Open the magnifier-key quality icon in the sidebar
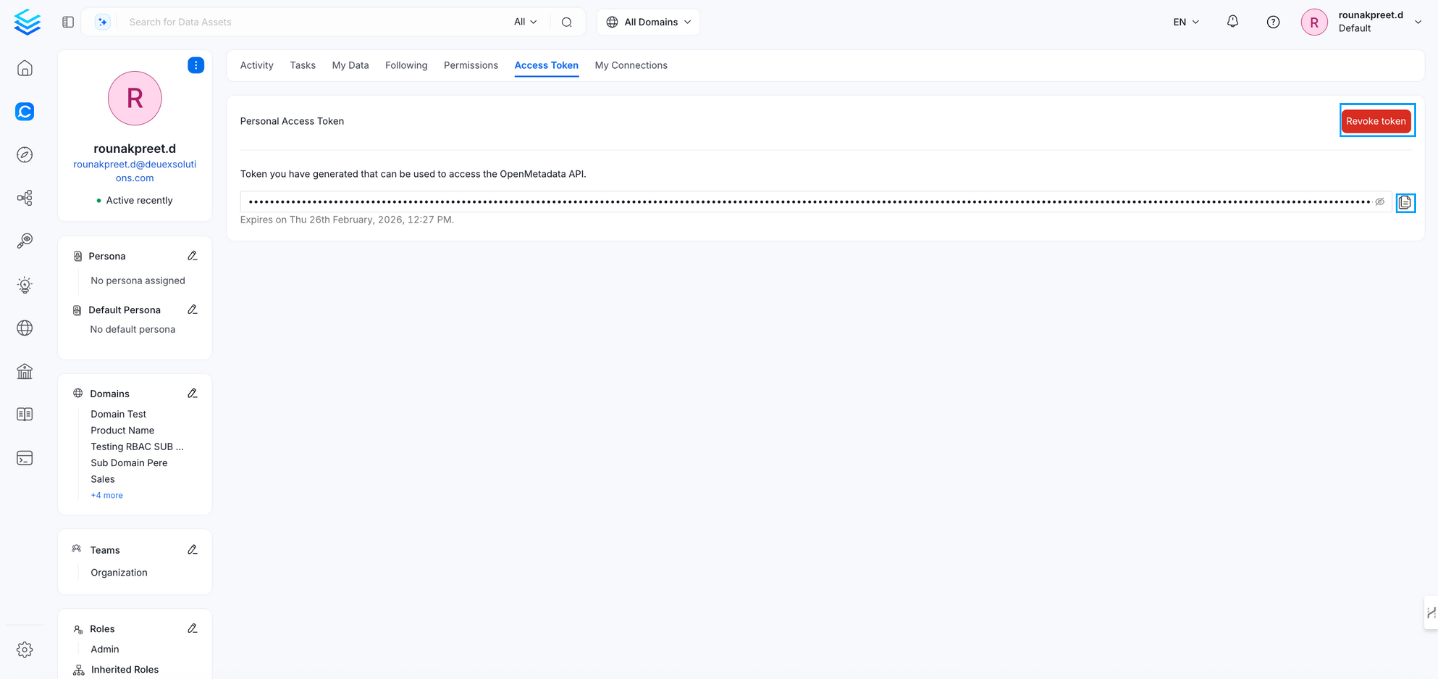1438x679 pixels. (x=25, y=241)
